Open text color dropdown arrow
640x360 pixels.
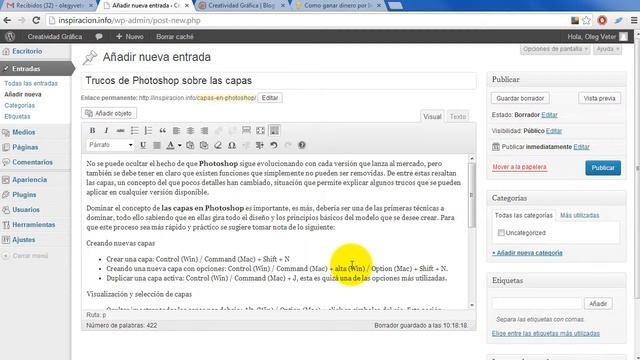pyautogui.click(x=179, y=145)
